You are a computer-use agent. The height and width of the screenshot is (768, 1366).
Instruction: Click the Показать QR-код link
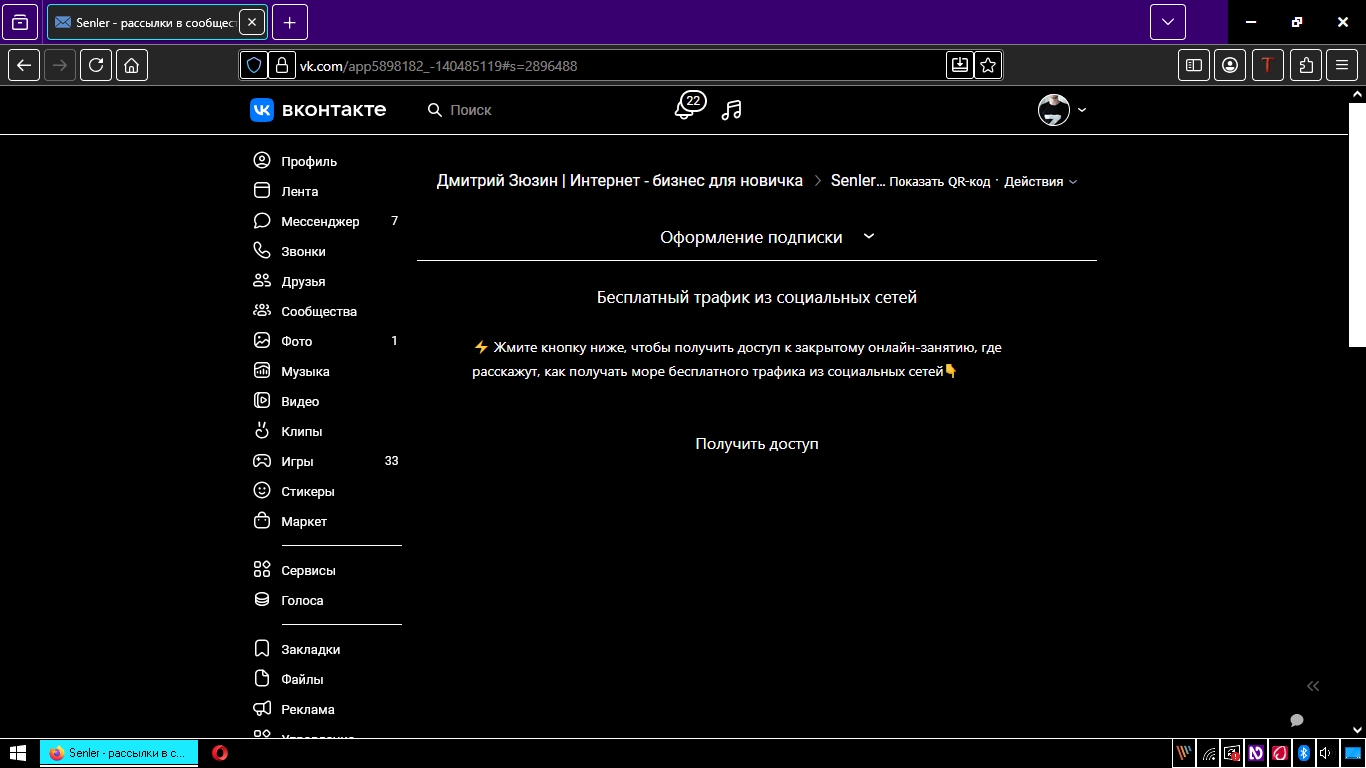[x=939, y=182]
